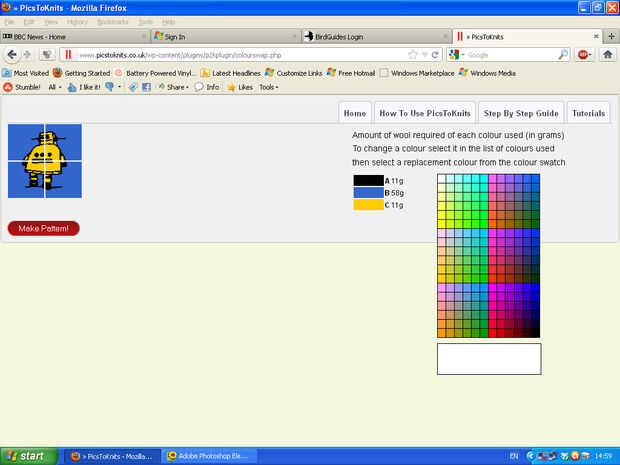
Task: Open the dropdown arrow beside thumbs-down
Action: point(119,87)
